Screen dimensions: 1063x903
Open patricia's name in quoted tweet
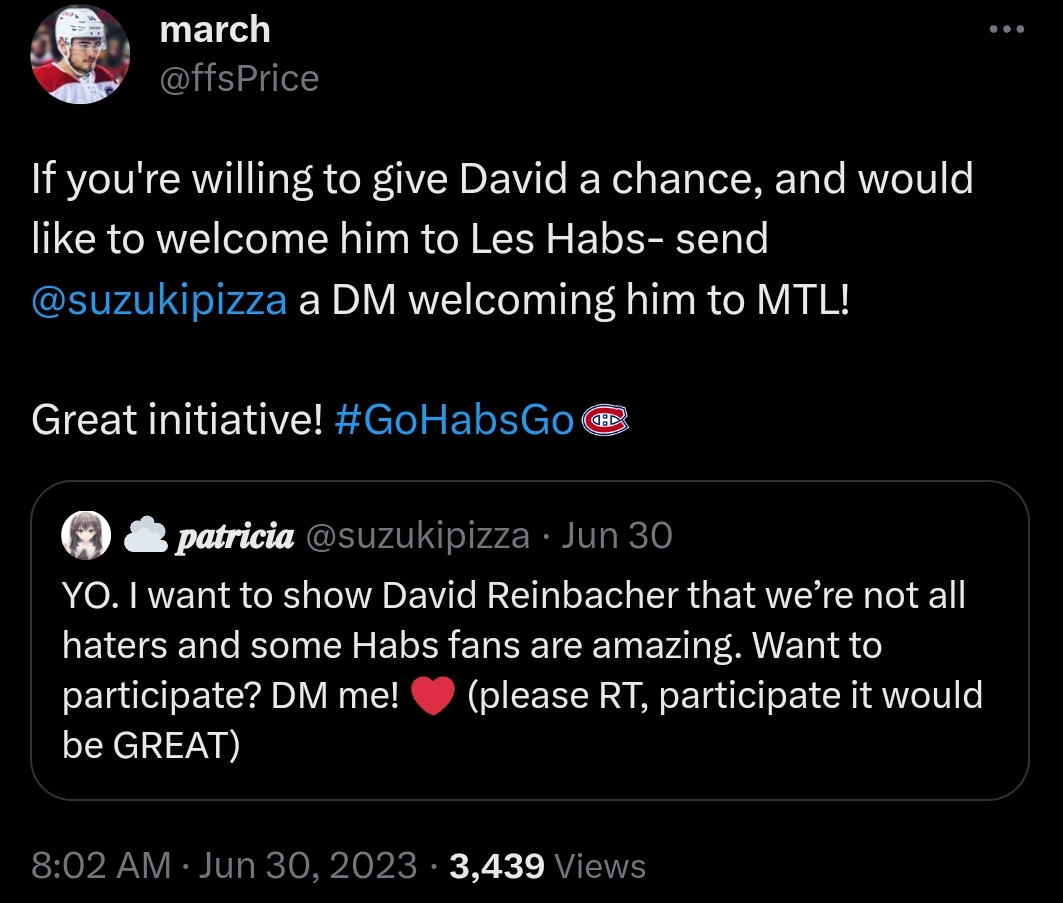click(234, 537)
